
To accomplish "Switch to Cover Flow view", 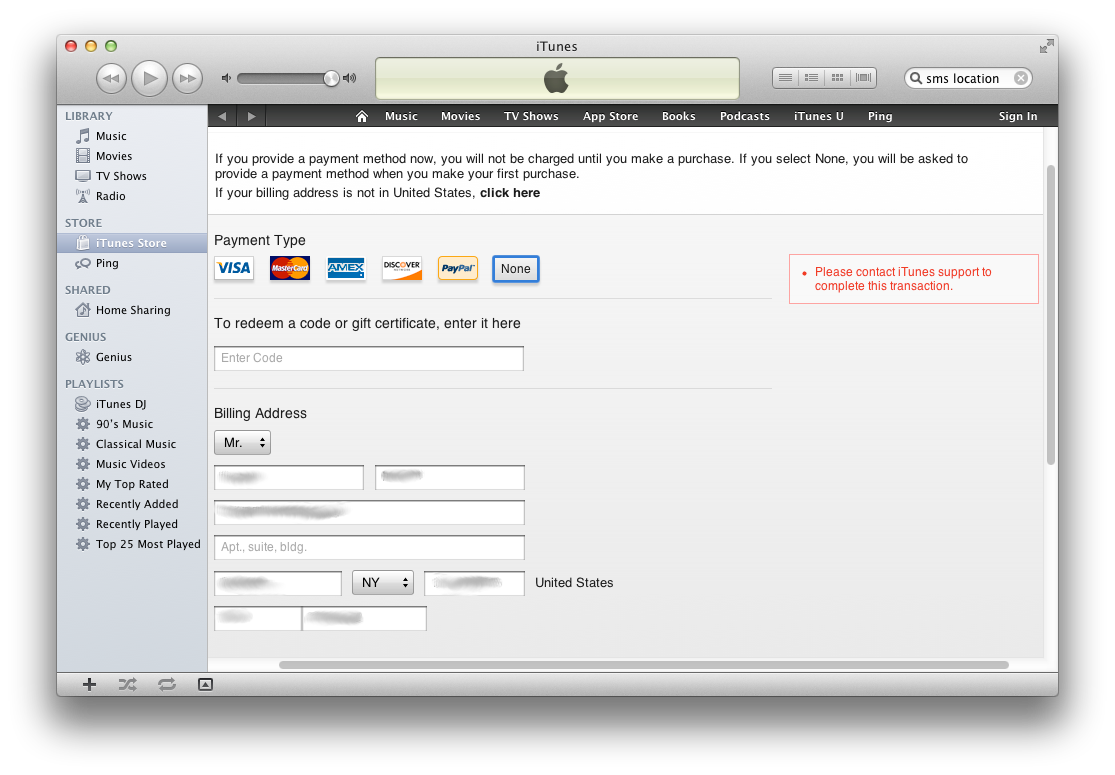I will 863,78.
